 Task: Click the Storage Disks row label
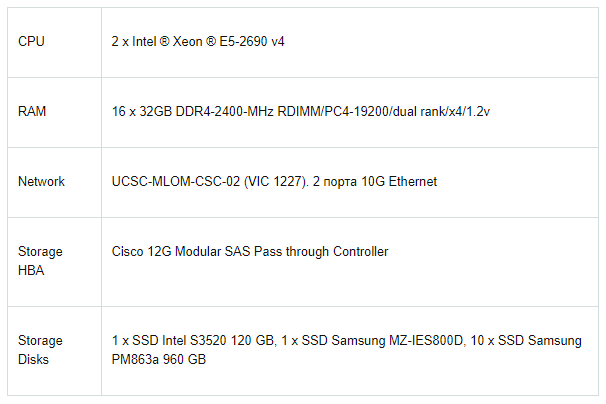[40, 350]
